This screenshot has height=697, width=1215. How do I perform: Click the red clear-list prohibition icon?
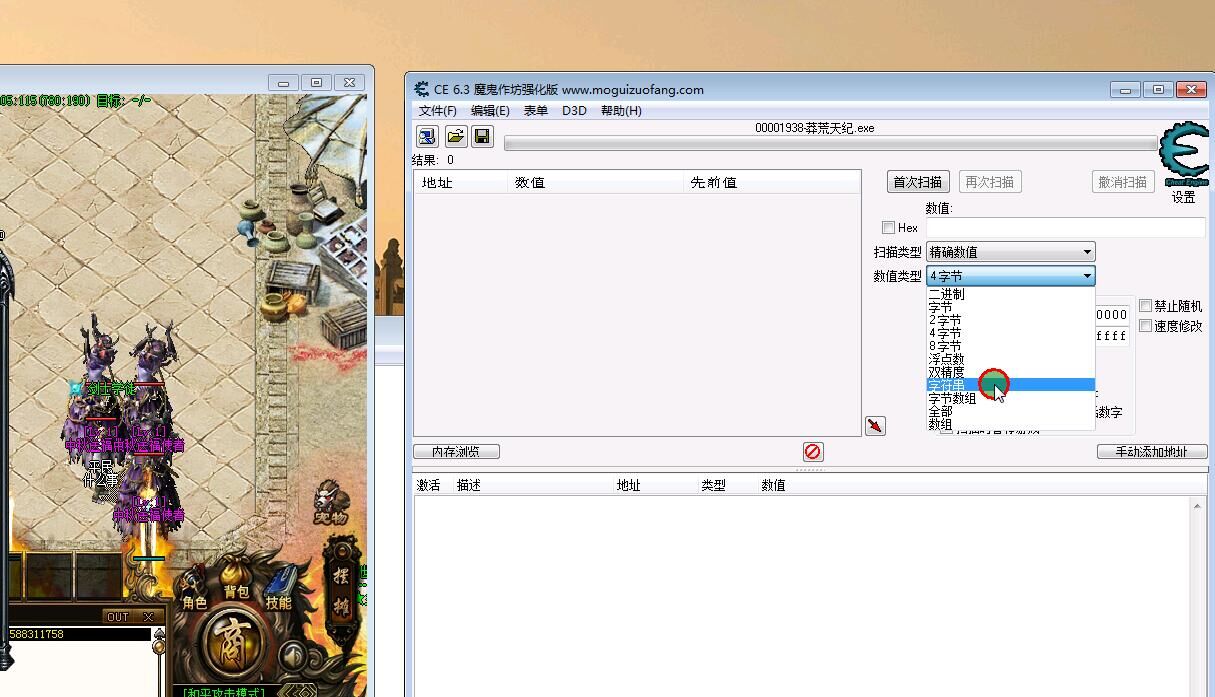pyautogui.click(x=812, y=452)
